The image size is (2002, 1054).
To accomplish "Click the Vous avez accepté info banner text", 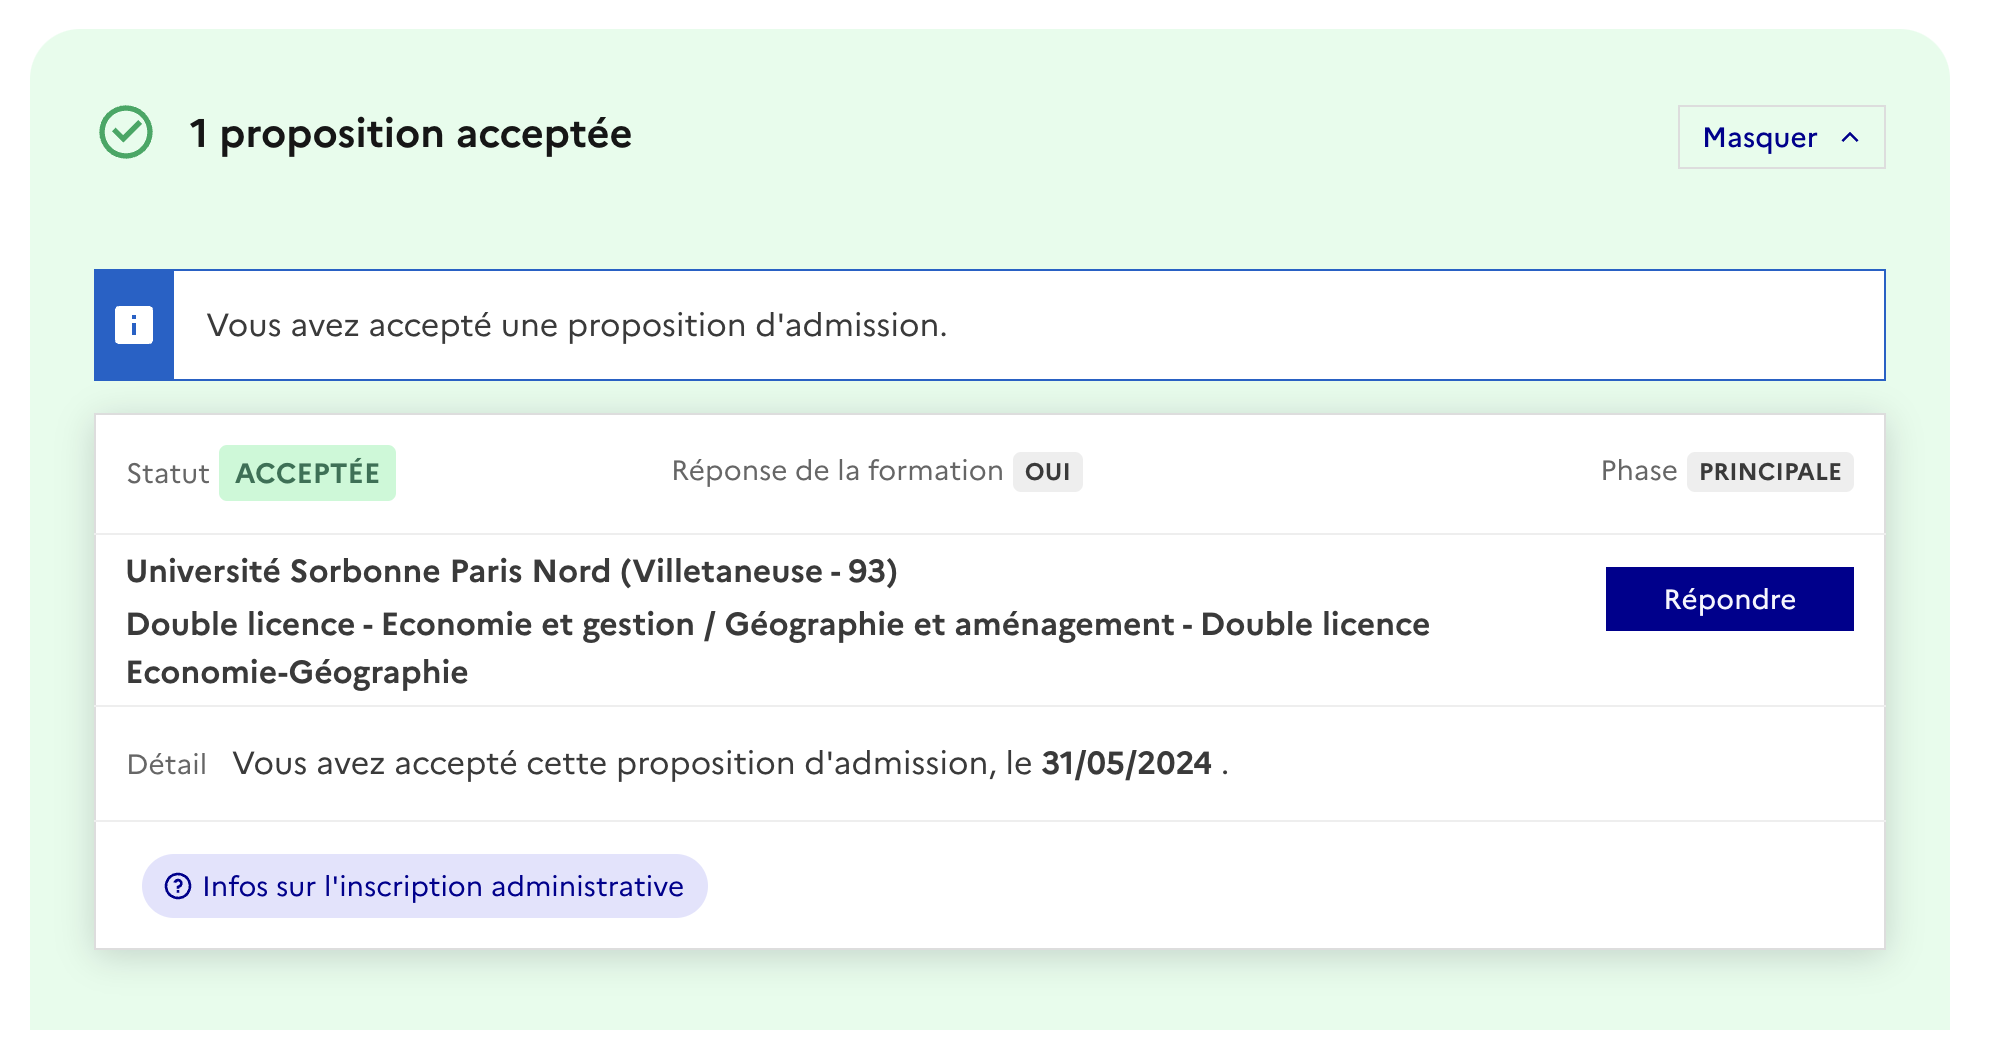I will (x=577, y=325).
